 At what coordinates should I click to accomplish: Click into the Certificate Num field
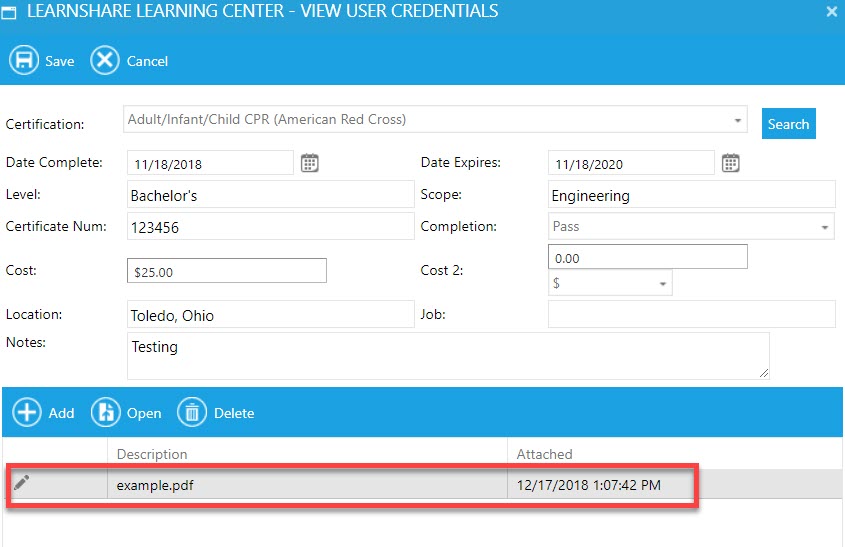coord(270,227)
